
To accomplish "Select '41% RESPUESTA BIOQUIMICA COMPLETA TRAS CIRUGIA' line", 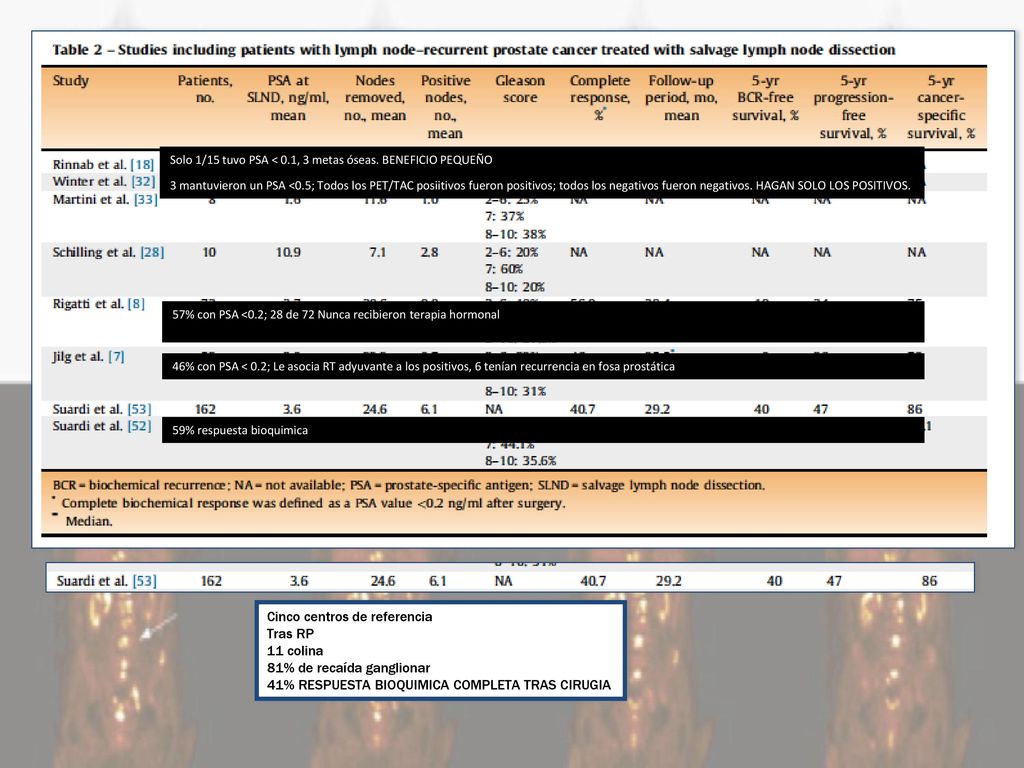I will point(439,685).
